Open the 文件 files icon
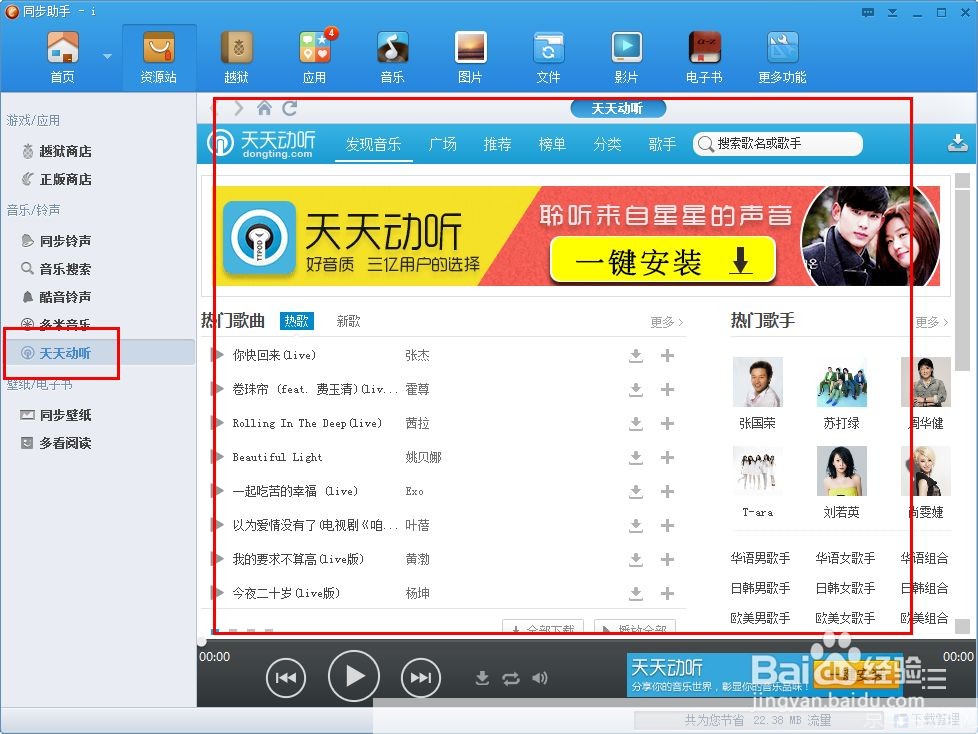978x734 pixels. coord(548,57)
